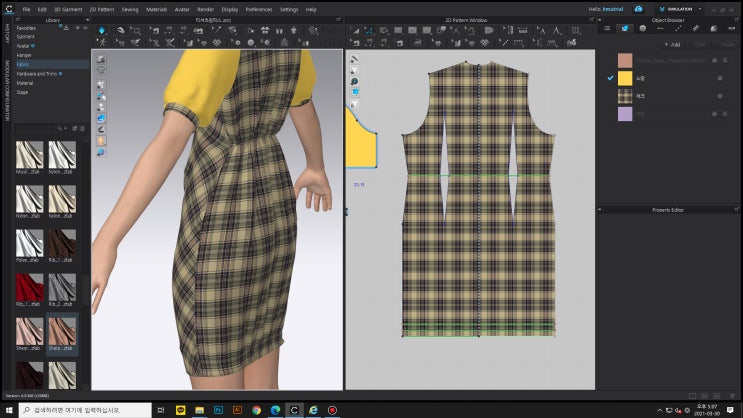Toggle the checkmark next to the yellow fabric
The image size is (743, 418).
[610, 77]
